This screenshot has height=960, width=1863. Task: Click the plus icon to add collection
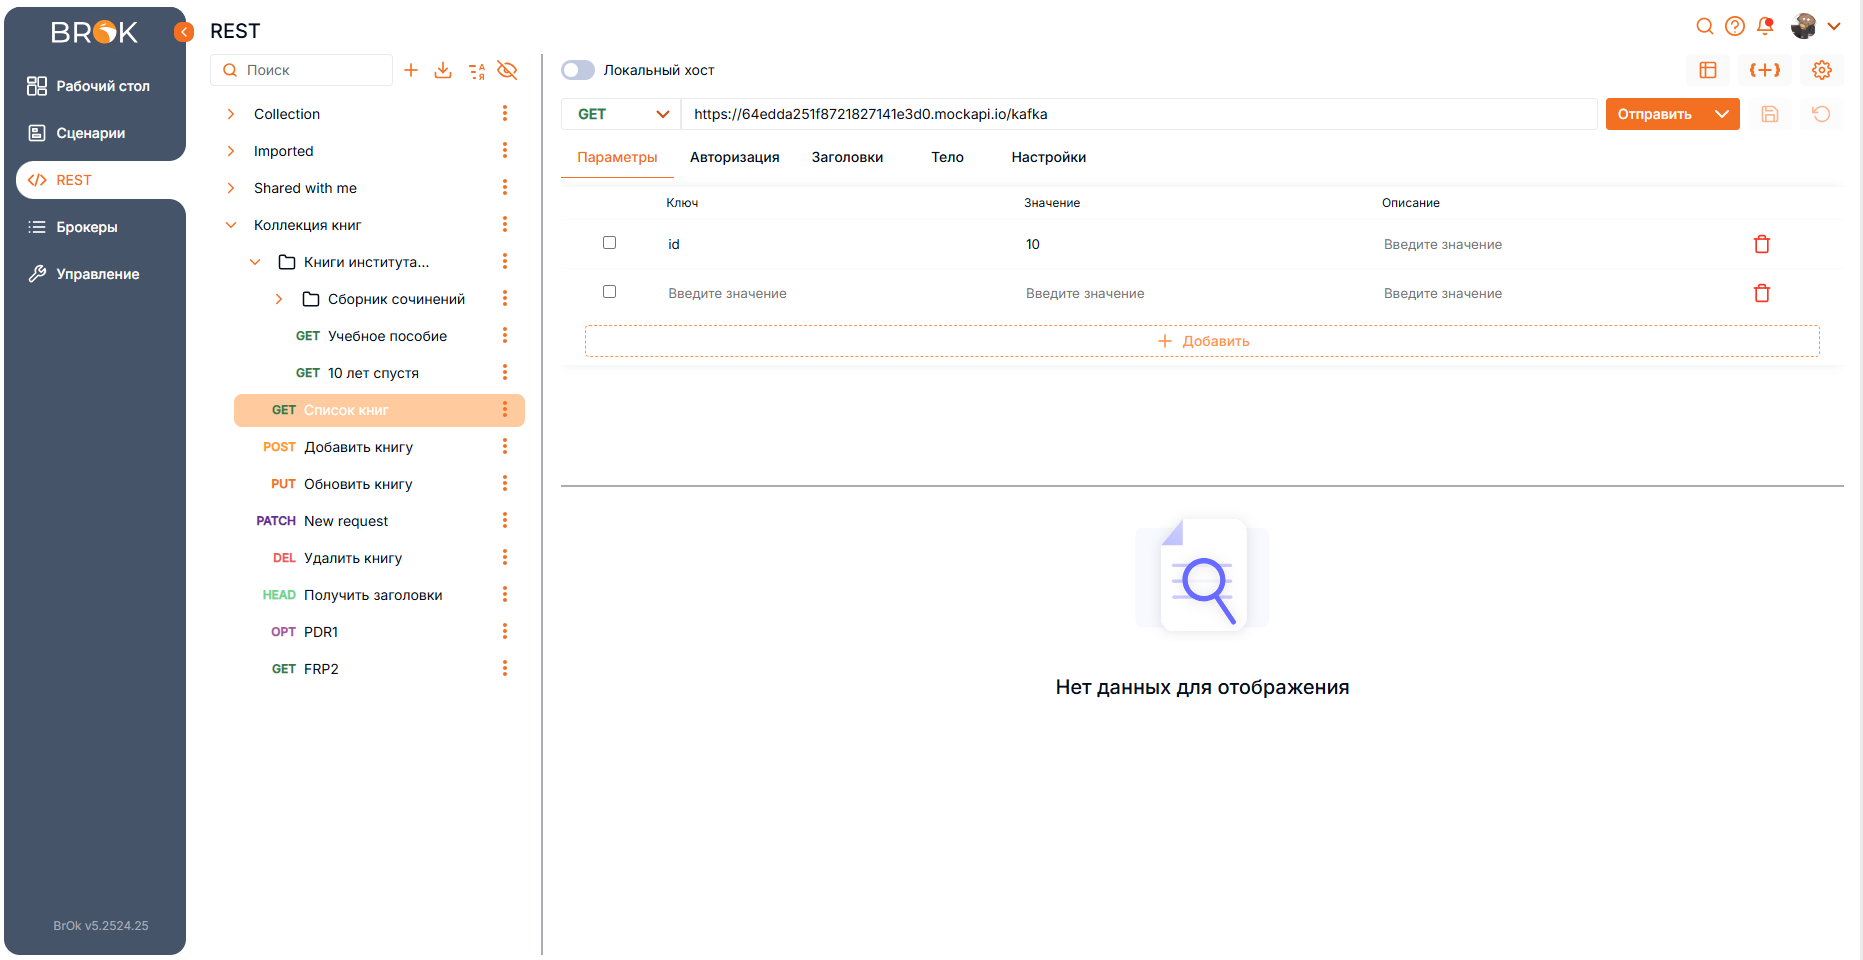click(x=411, y=70)
